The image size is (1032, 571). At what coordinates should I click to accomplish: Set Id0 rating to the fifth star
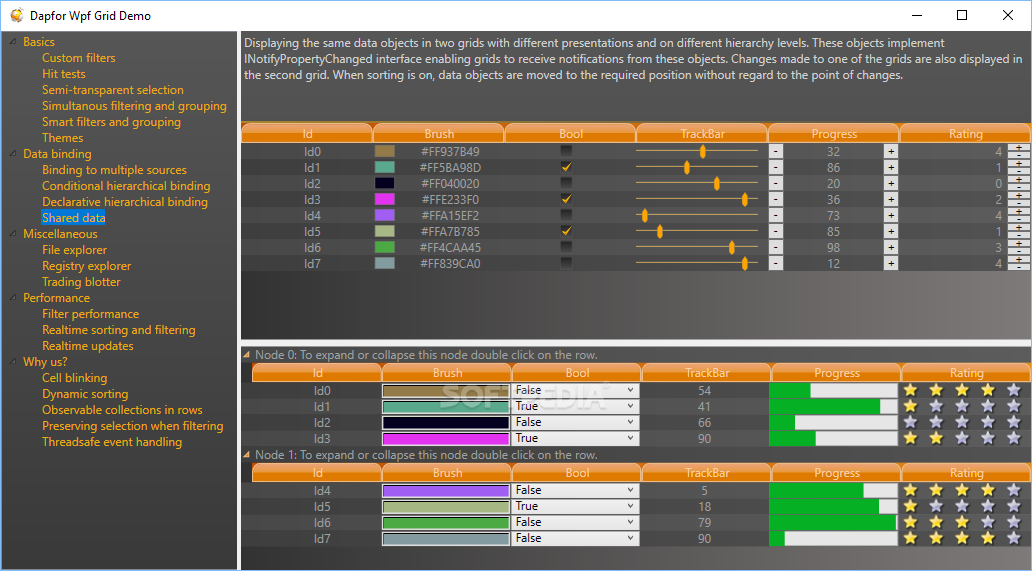[x=1014, y=390]
